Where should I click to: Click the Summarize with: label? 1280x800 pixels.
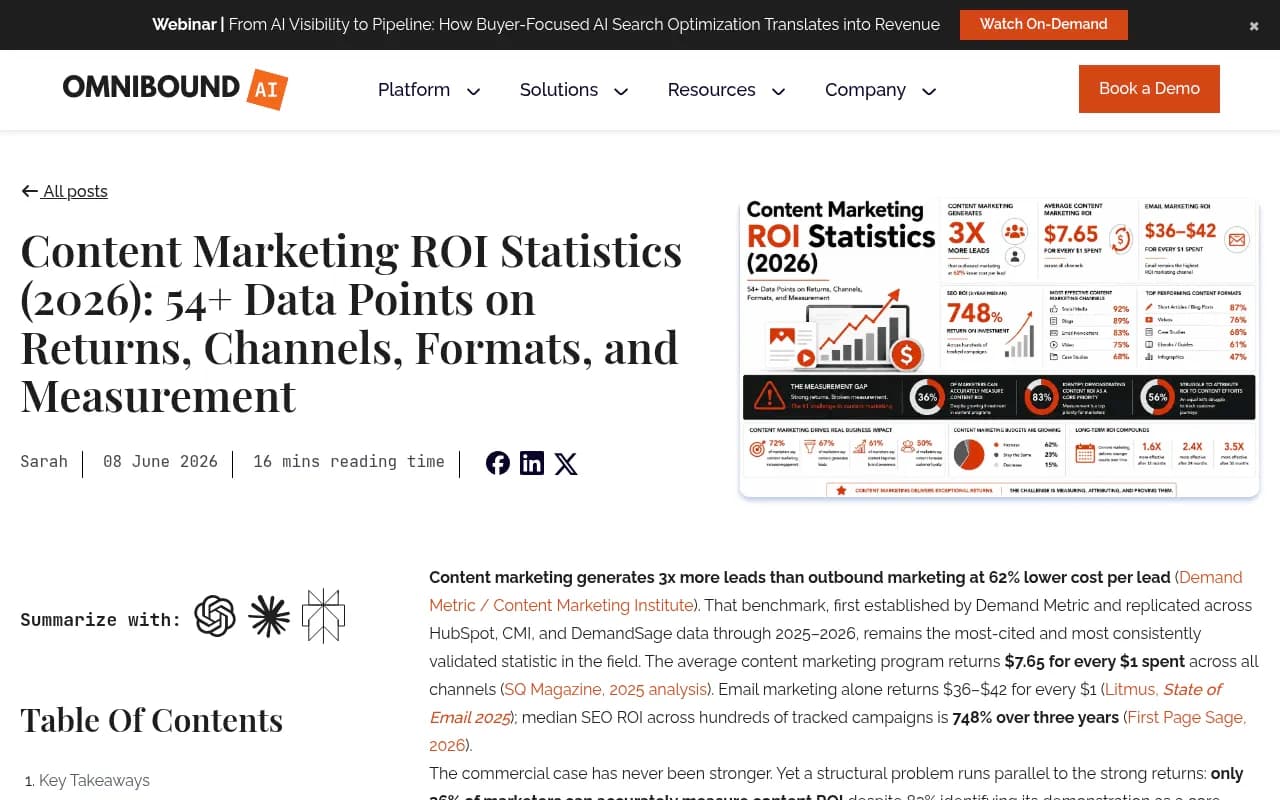click(101, 619)
